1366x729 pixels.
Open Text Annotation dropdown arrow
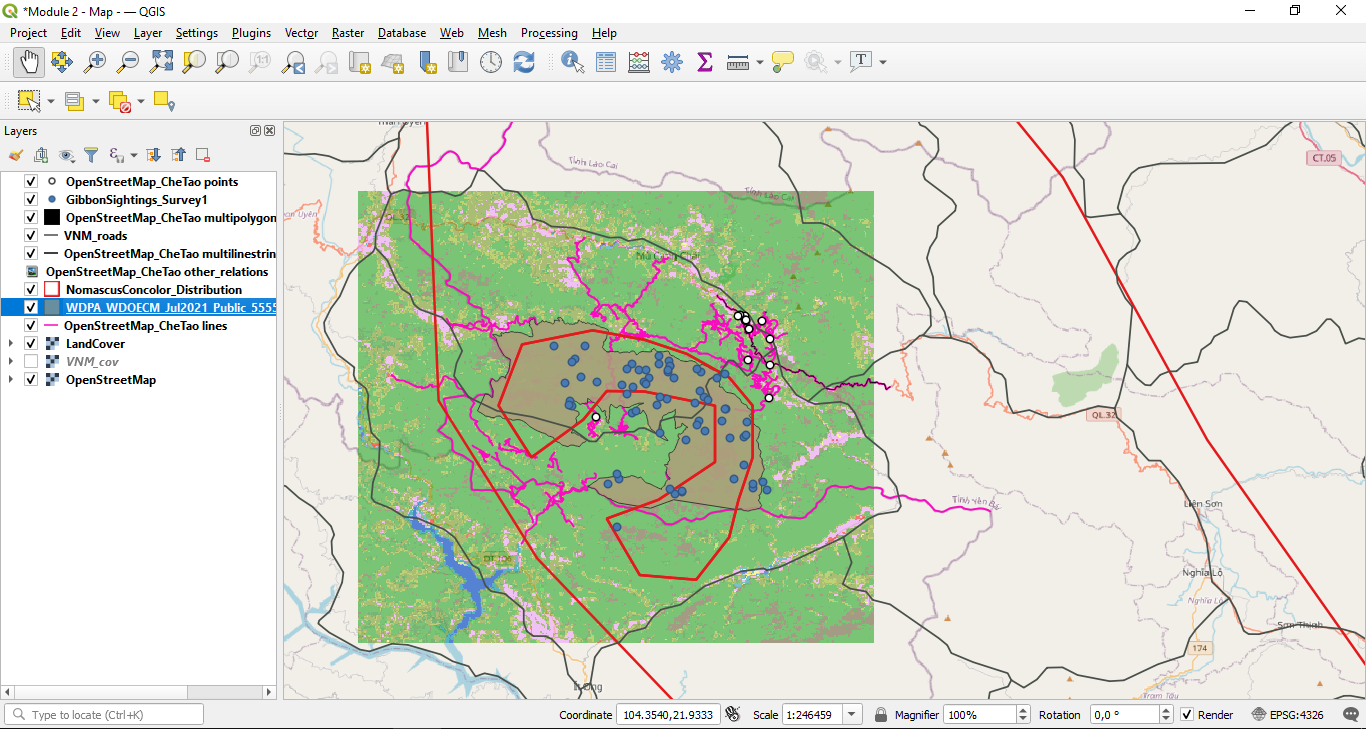tap(882, 62)
